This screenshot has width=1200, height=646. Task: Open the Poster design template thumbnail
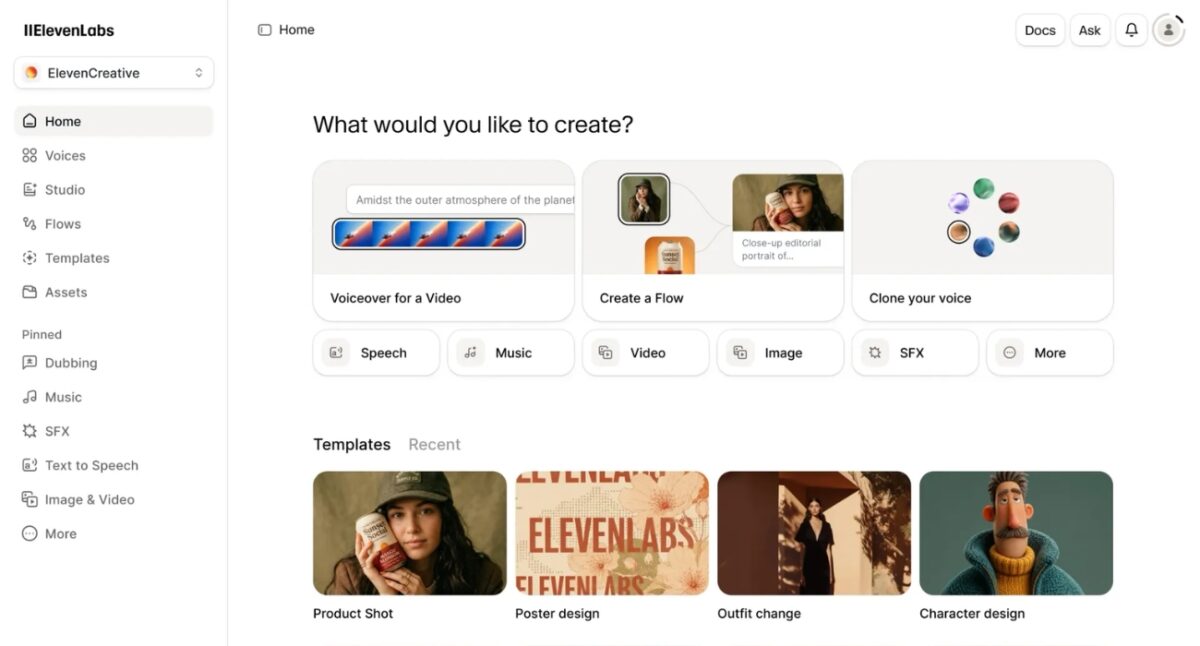pyautogui.click(x=612, y=533)
